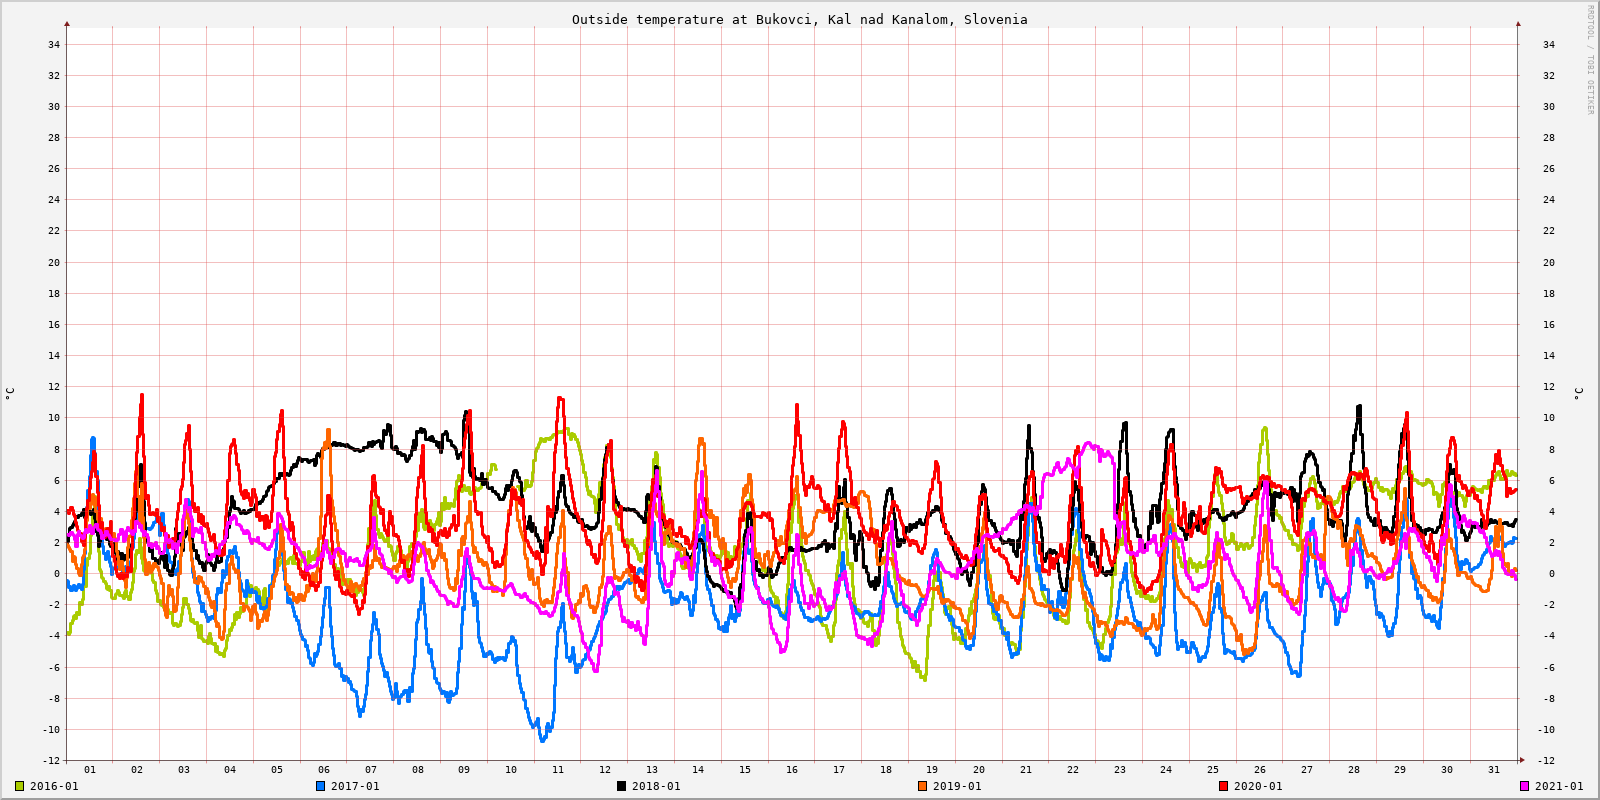This screenshot has width=1600, height=800.
Task: Click day 01 on the x-axis
Action: point(90,770)
